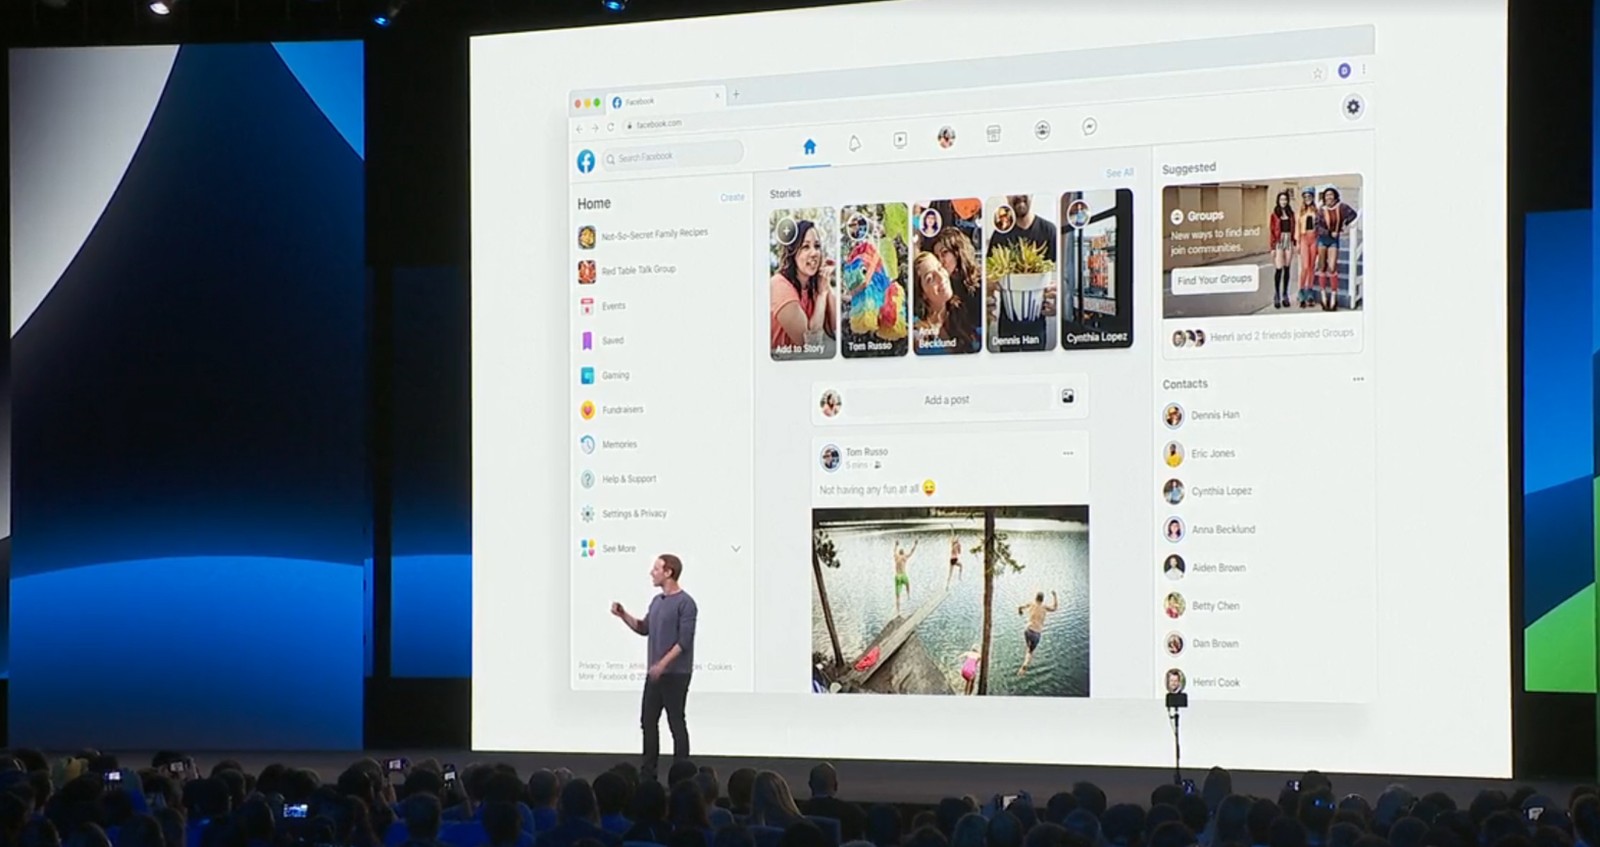Click the settings gear icon at top right
The height and width of the screenshot is (847, 1600).
point(1353,107)
